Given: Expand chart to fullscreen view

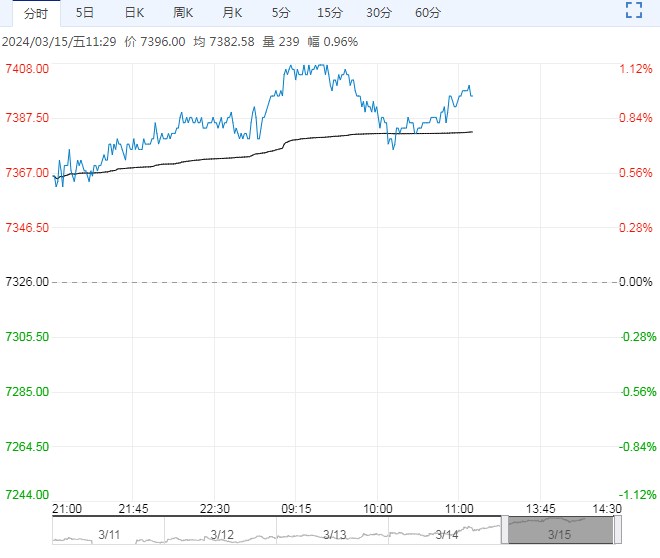Looking at the screenshot, I should (x=632, y=12).
